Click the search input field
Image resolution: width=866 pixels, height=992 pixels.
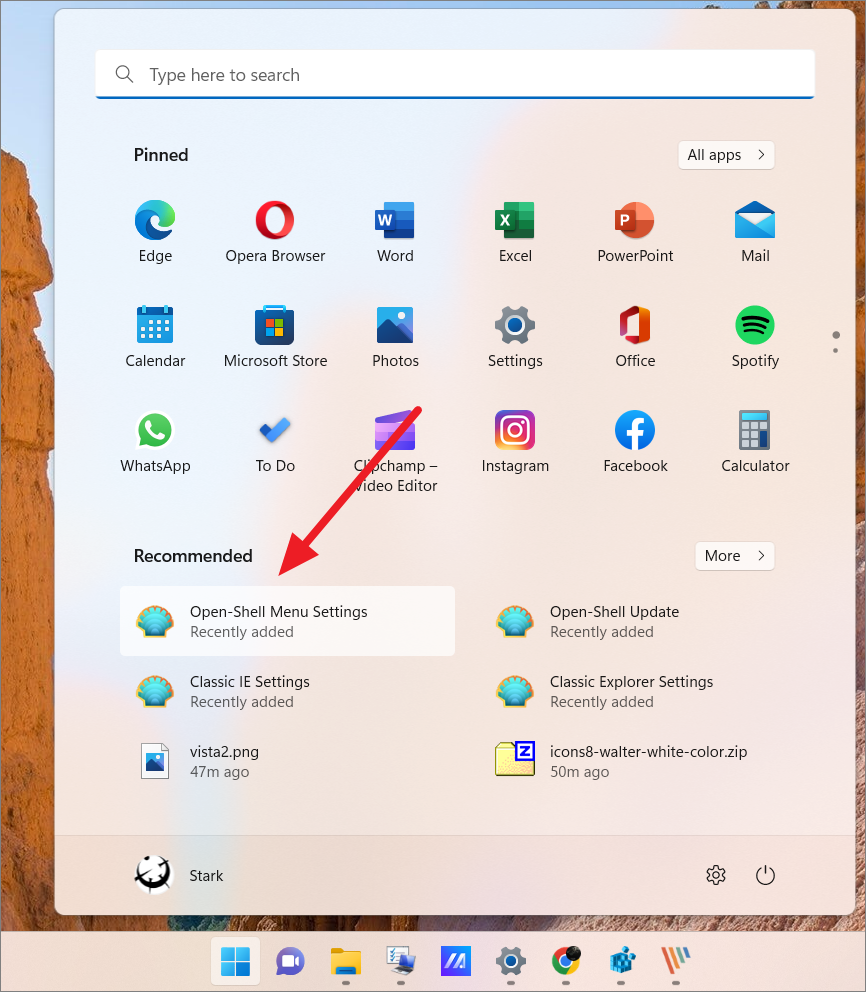454,74
